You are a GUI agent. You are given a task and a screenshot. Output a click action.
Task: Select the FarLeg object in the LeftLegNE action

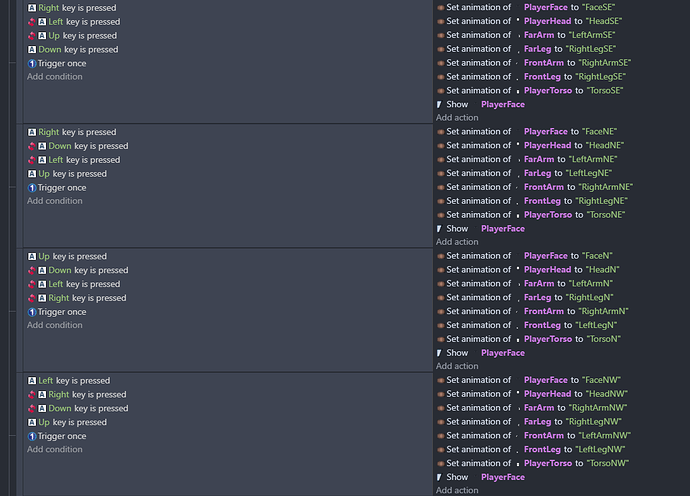coord(537,173)
